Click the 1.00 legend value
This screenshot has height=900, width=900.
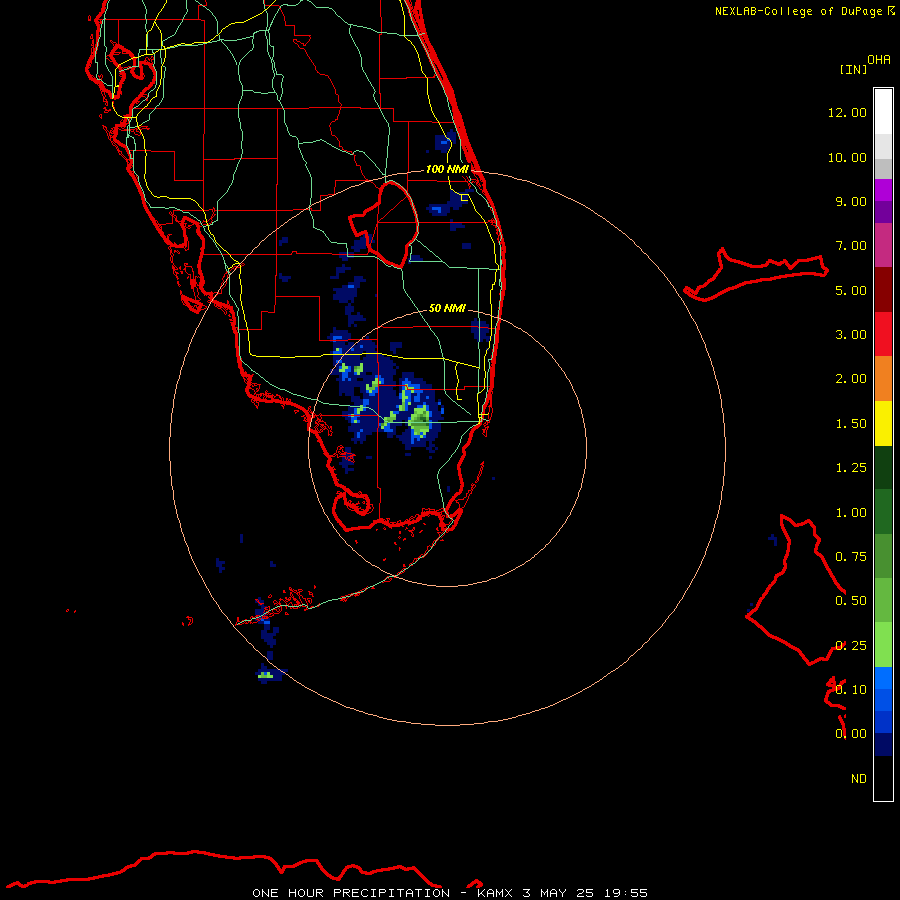coord(851,513)
